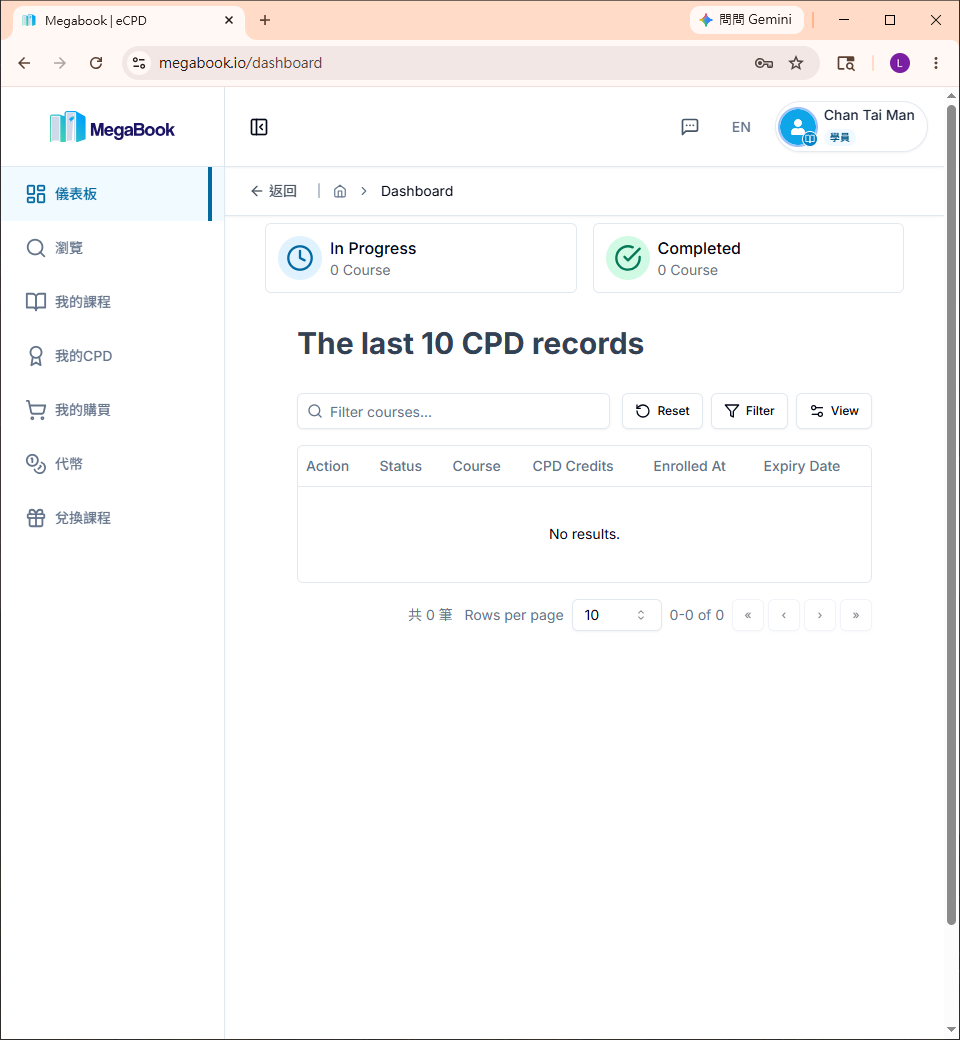Click the MegaBook logo
The image size is (960, 1040).
(x=112, y=127)
